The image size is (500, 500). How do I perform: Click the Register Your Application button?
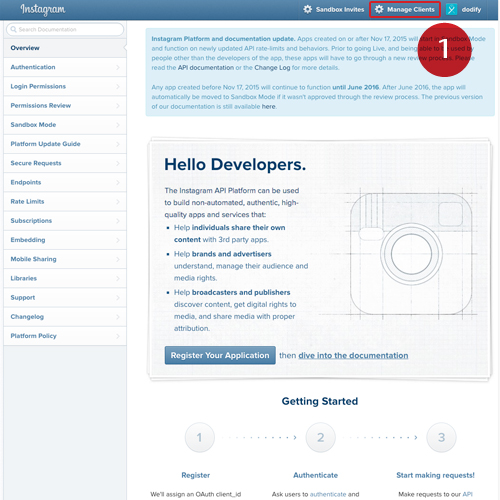pos(220,355)
